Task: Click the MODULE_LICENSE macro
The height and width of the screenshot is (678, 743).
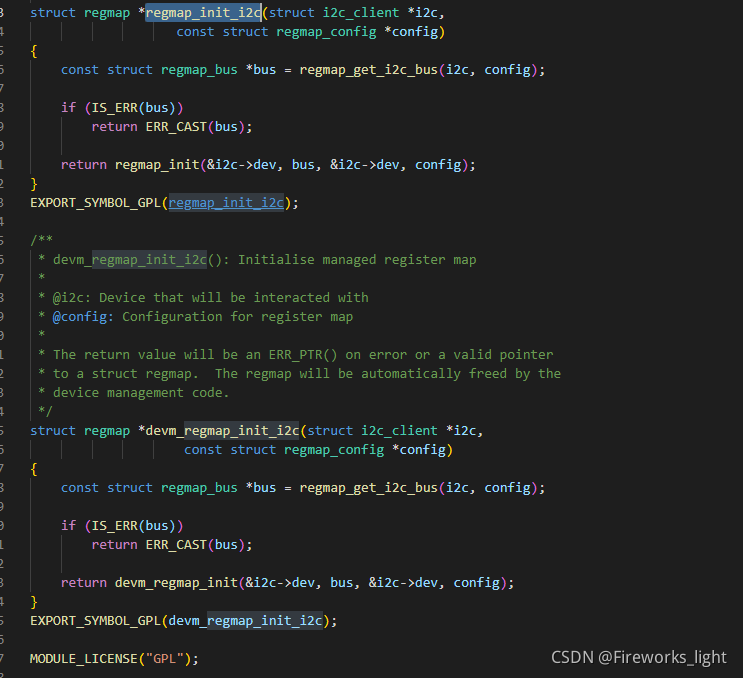Action: [x=83, y=659]
